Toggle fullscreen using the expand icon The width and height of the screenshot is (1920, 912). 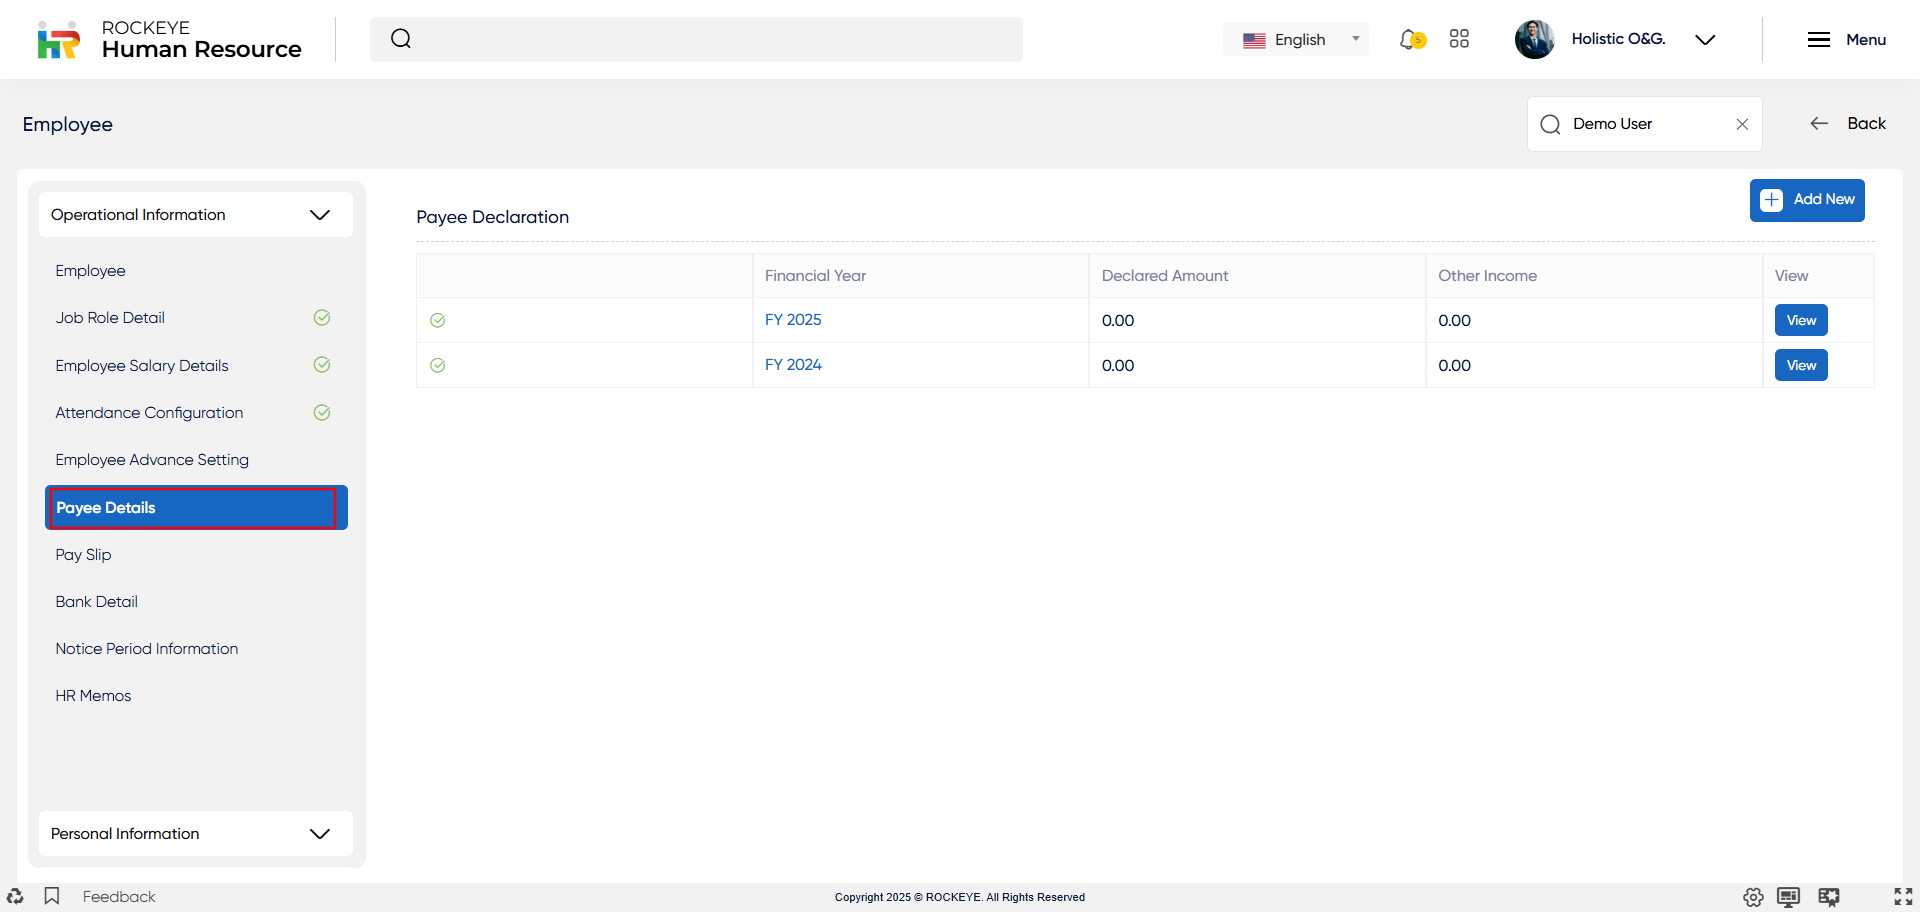pos(1903,897)
